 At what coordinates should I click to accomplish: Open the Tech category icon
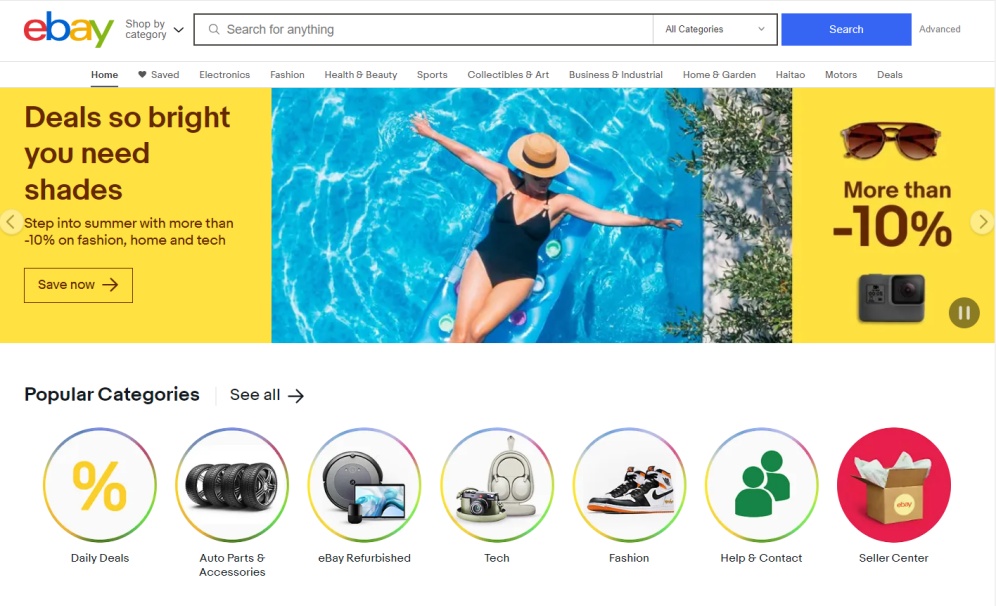pyautogui.click(x=497, y=485)
